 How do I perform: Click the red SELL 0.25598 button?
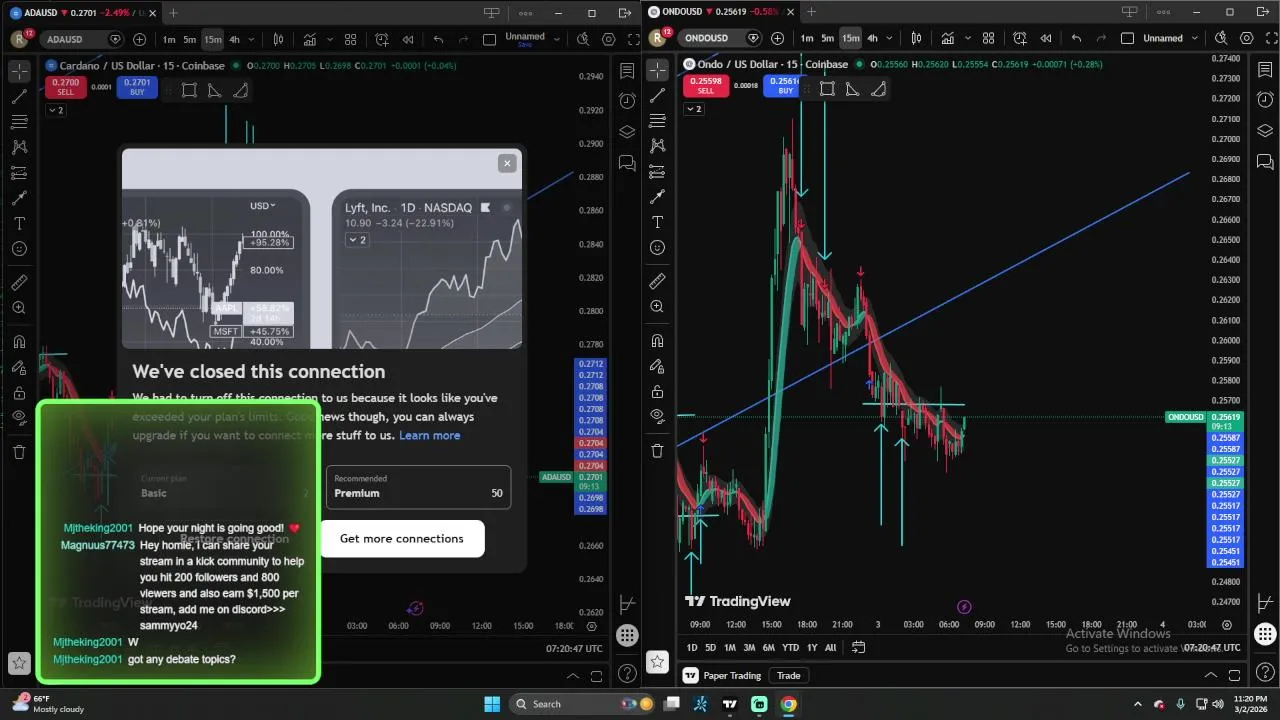tap(706, 85)
